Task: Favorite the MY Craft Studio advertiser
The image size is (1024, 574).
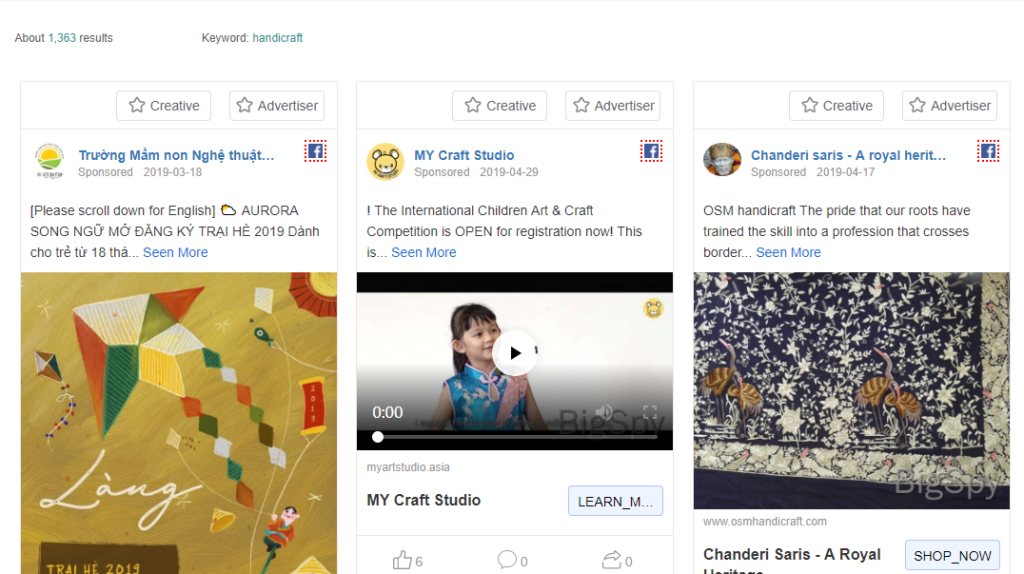Action: pos(613,106)
